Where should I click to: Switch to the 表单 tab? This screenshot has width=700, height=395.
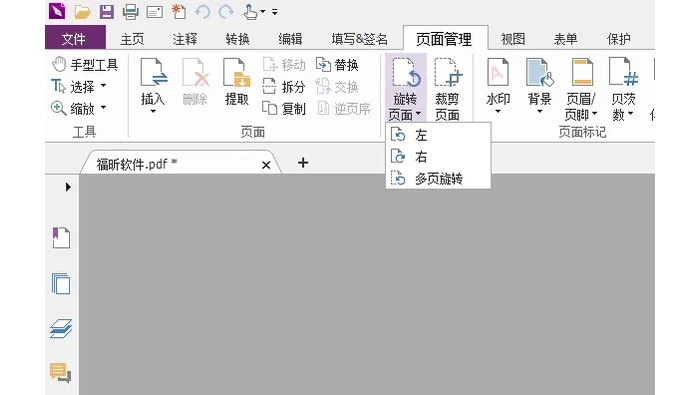[565, 39]
